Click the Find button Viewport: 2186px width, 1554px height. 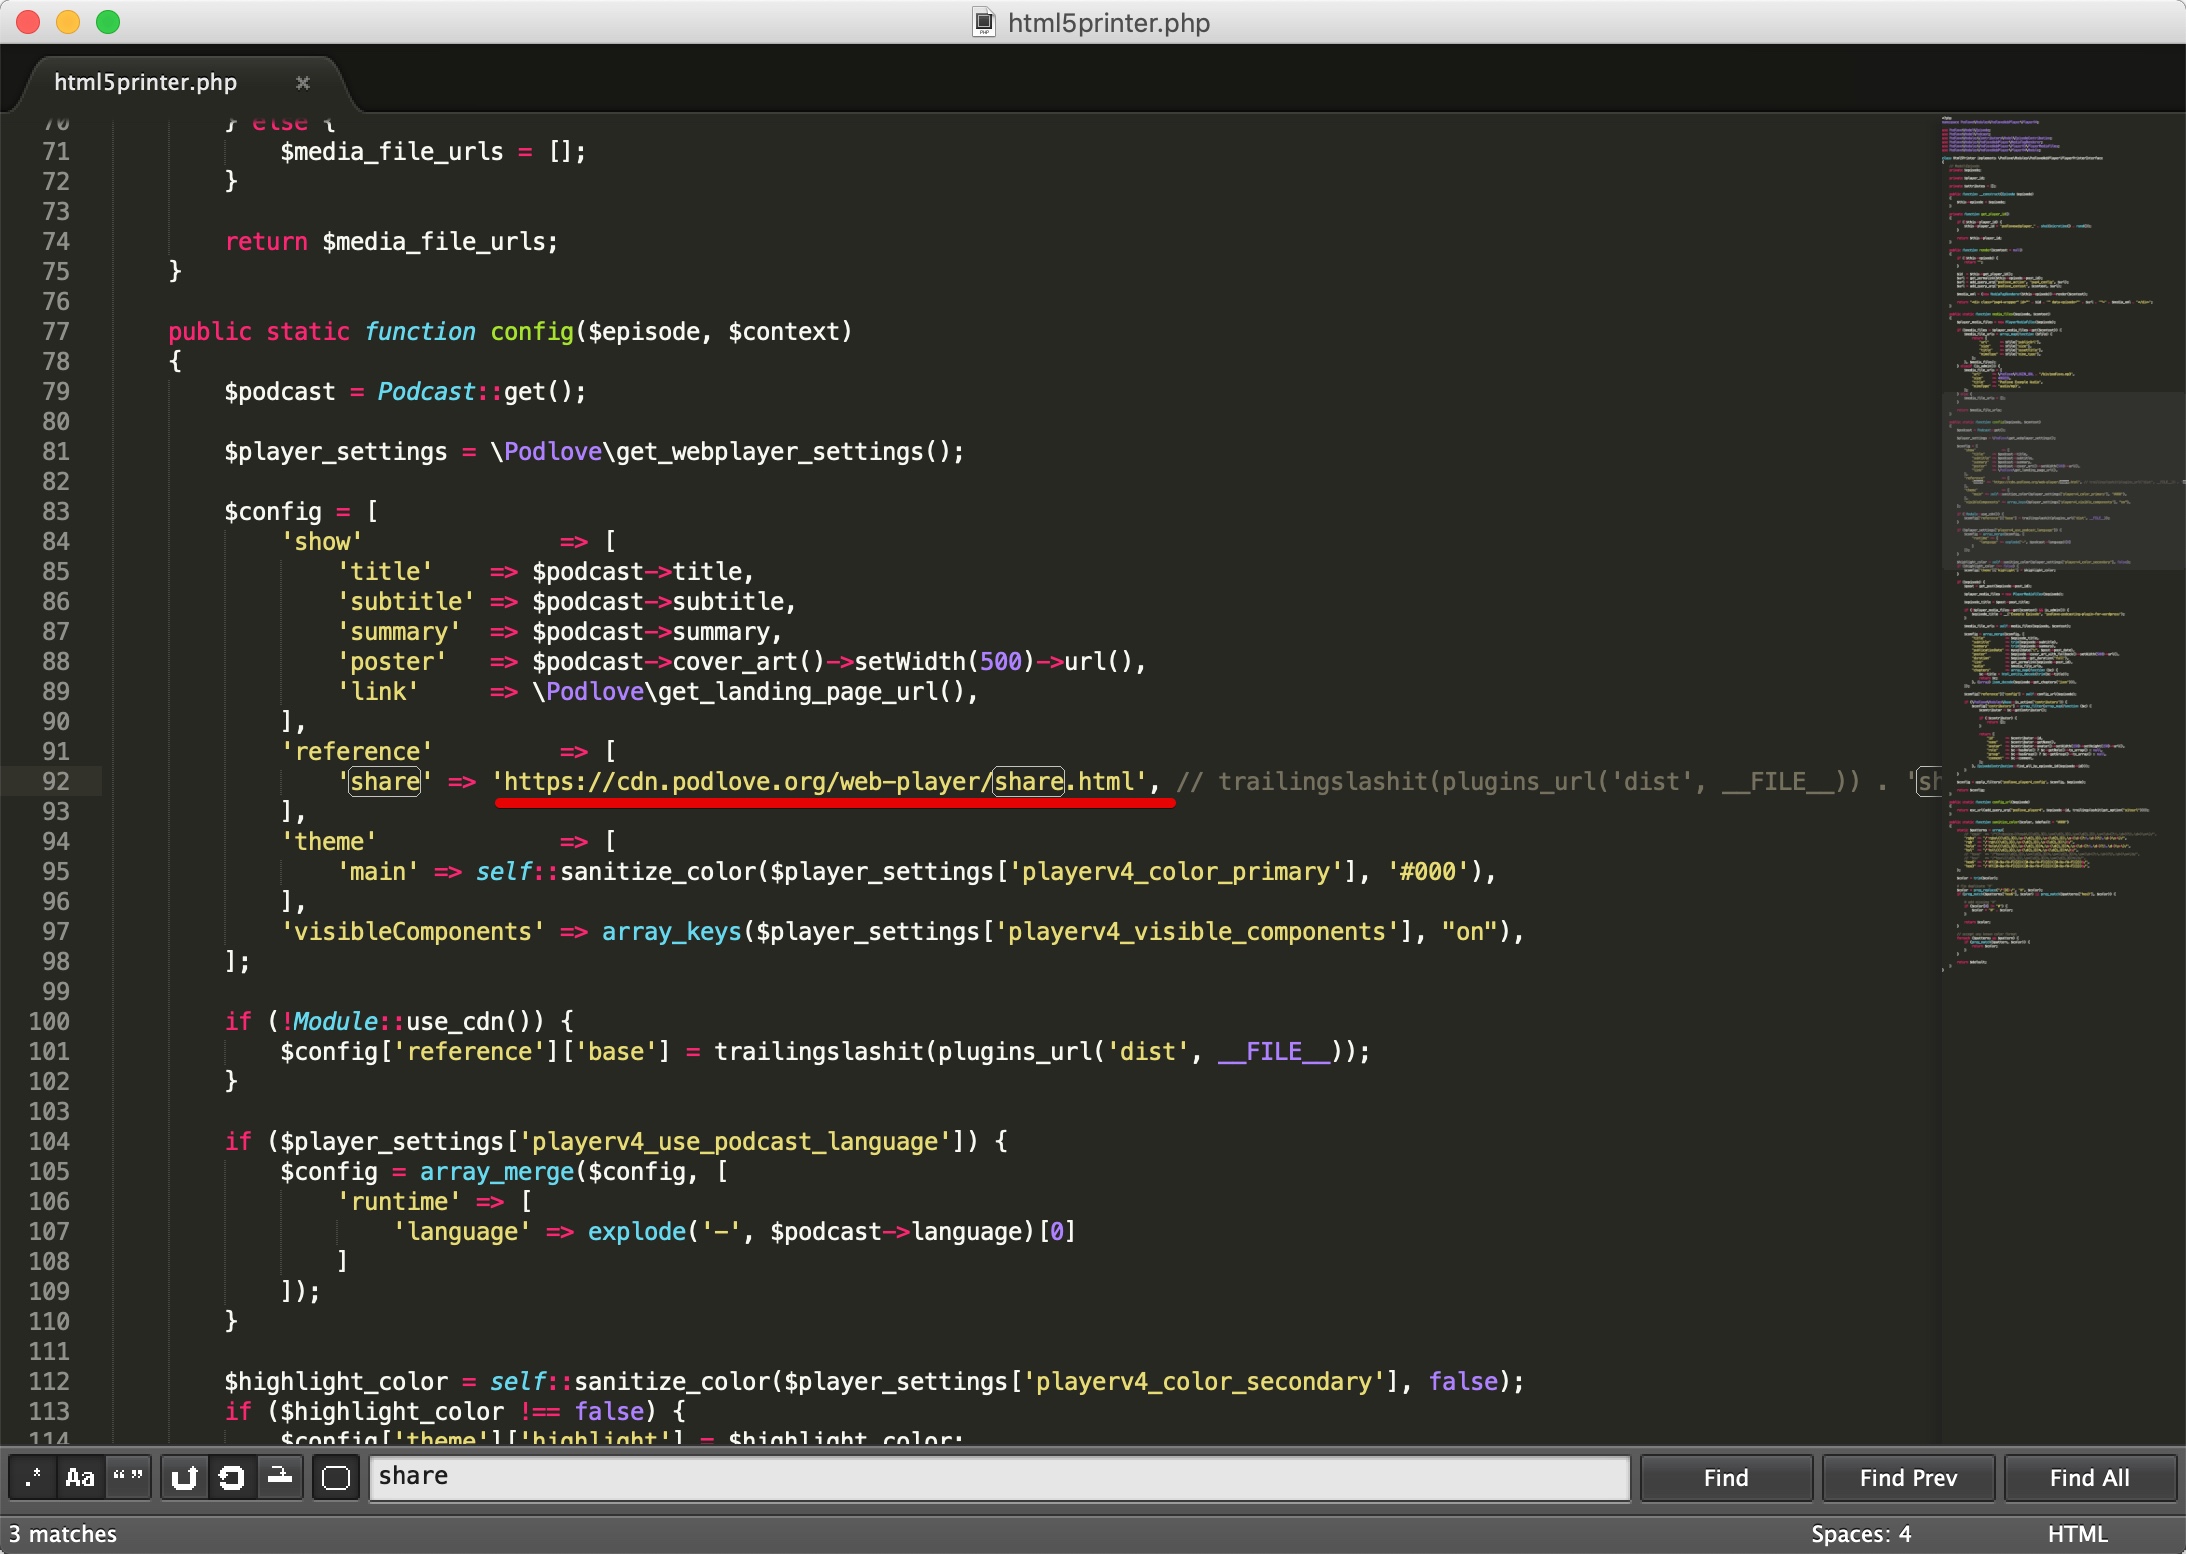tap(1726, 1478)
